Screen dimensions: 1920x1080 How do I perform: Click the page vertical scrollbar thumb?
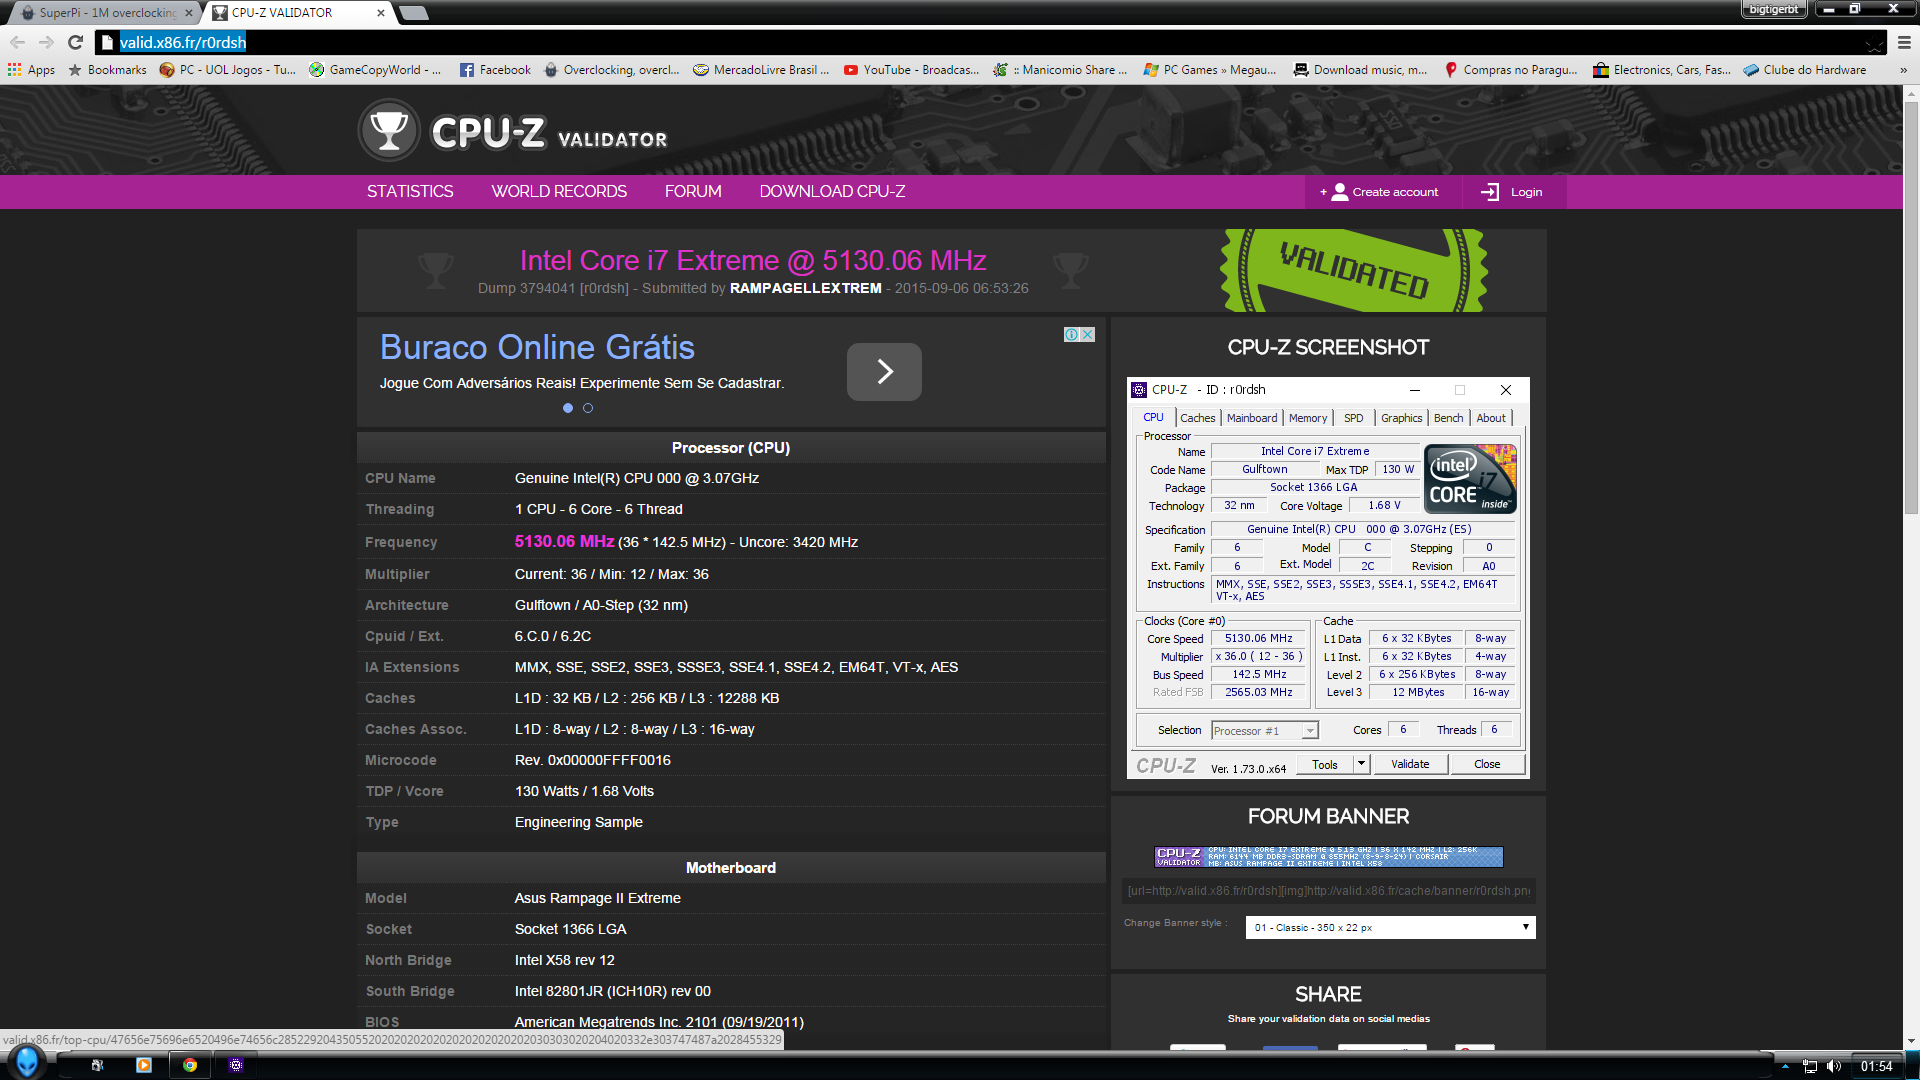coord(1910,308)
